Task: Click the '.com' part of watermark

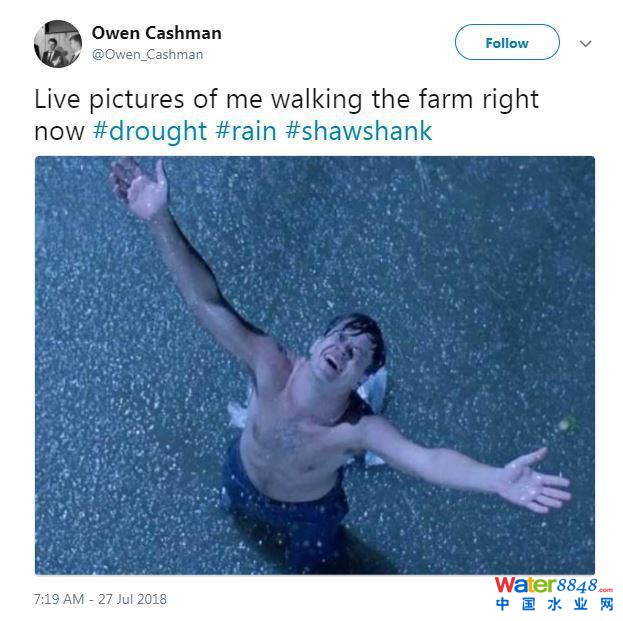Action: click(605, 590)
